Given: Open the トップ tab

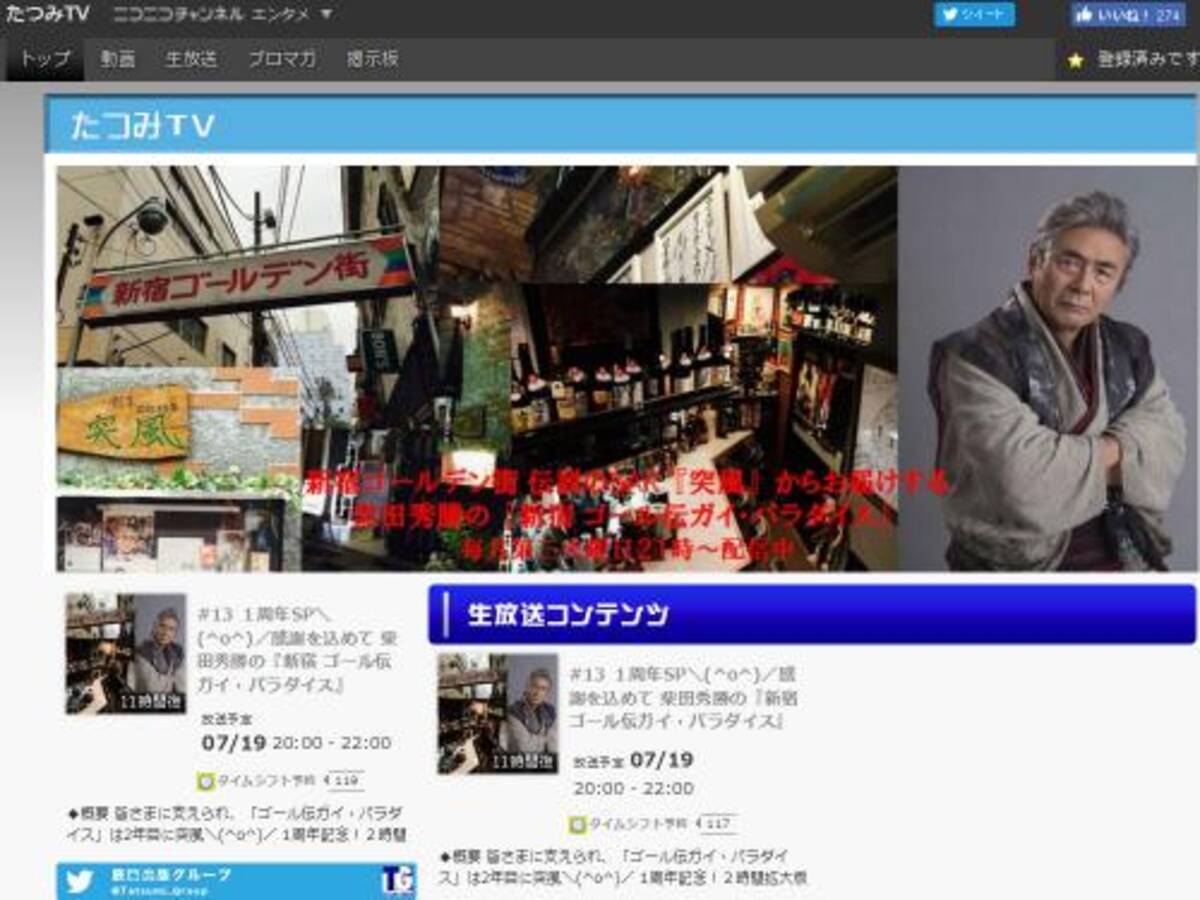Looking at the screenshot, I should [x=45, y=59].
